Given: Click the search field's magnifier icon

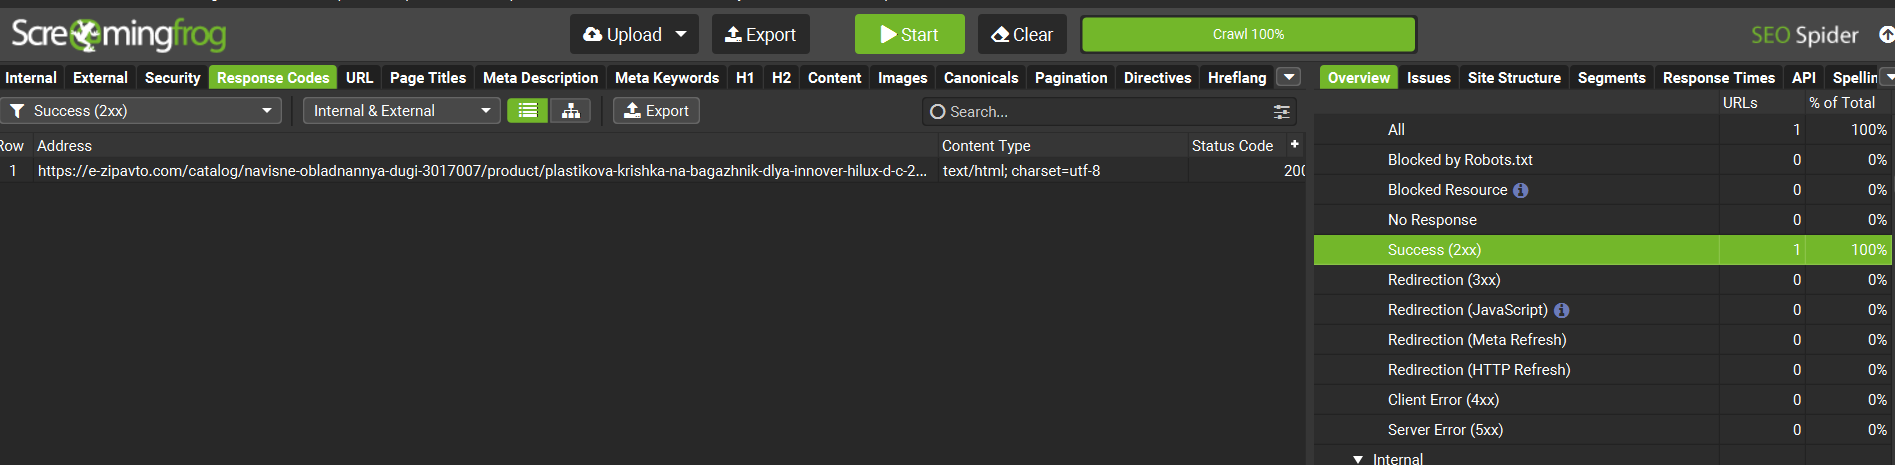Looking at the screenshot, I should [x=937, y=112].
